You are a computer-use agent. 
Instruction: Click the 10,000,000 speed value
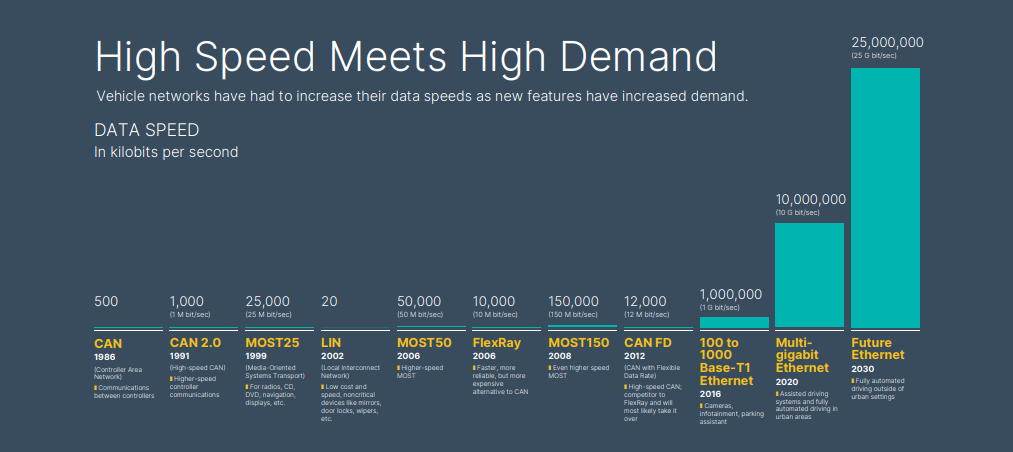pos(811,199)
